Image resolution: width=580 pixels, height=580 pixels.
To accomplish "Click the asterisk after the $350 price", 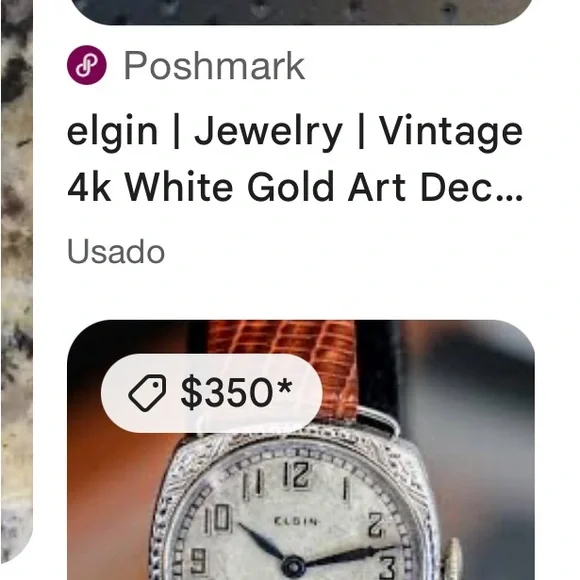I will (x=285, y=386).
